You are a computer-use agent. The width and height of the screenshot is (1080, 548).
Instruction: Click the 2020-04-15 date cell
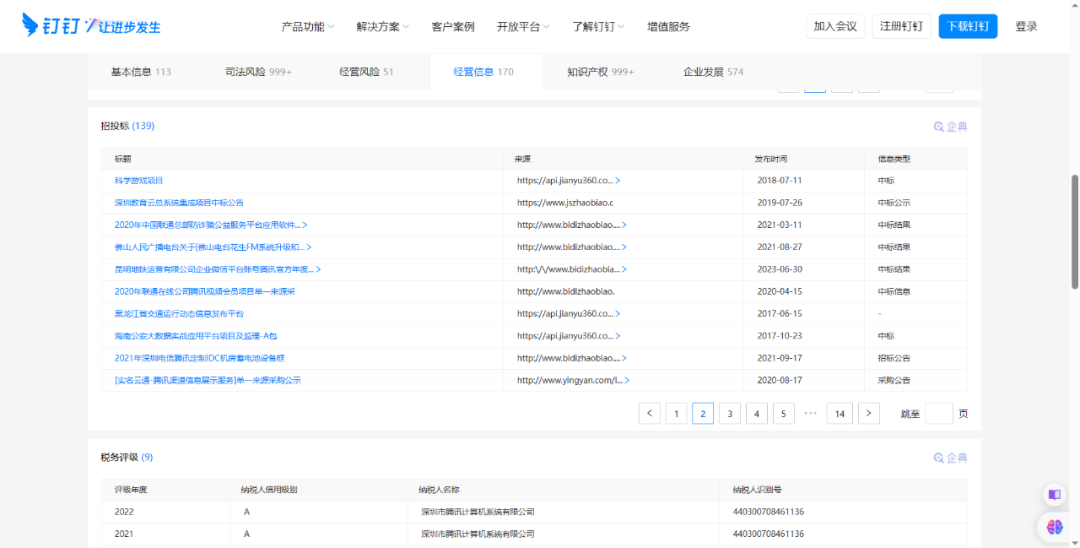780,291
